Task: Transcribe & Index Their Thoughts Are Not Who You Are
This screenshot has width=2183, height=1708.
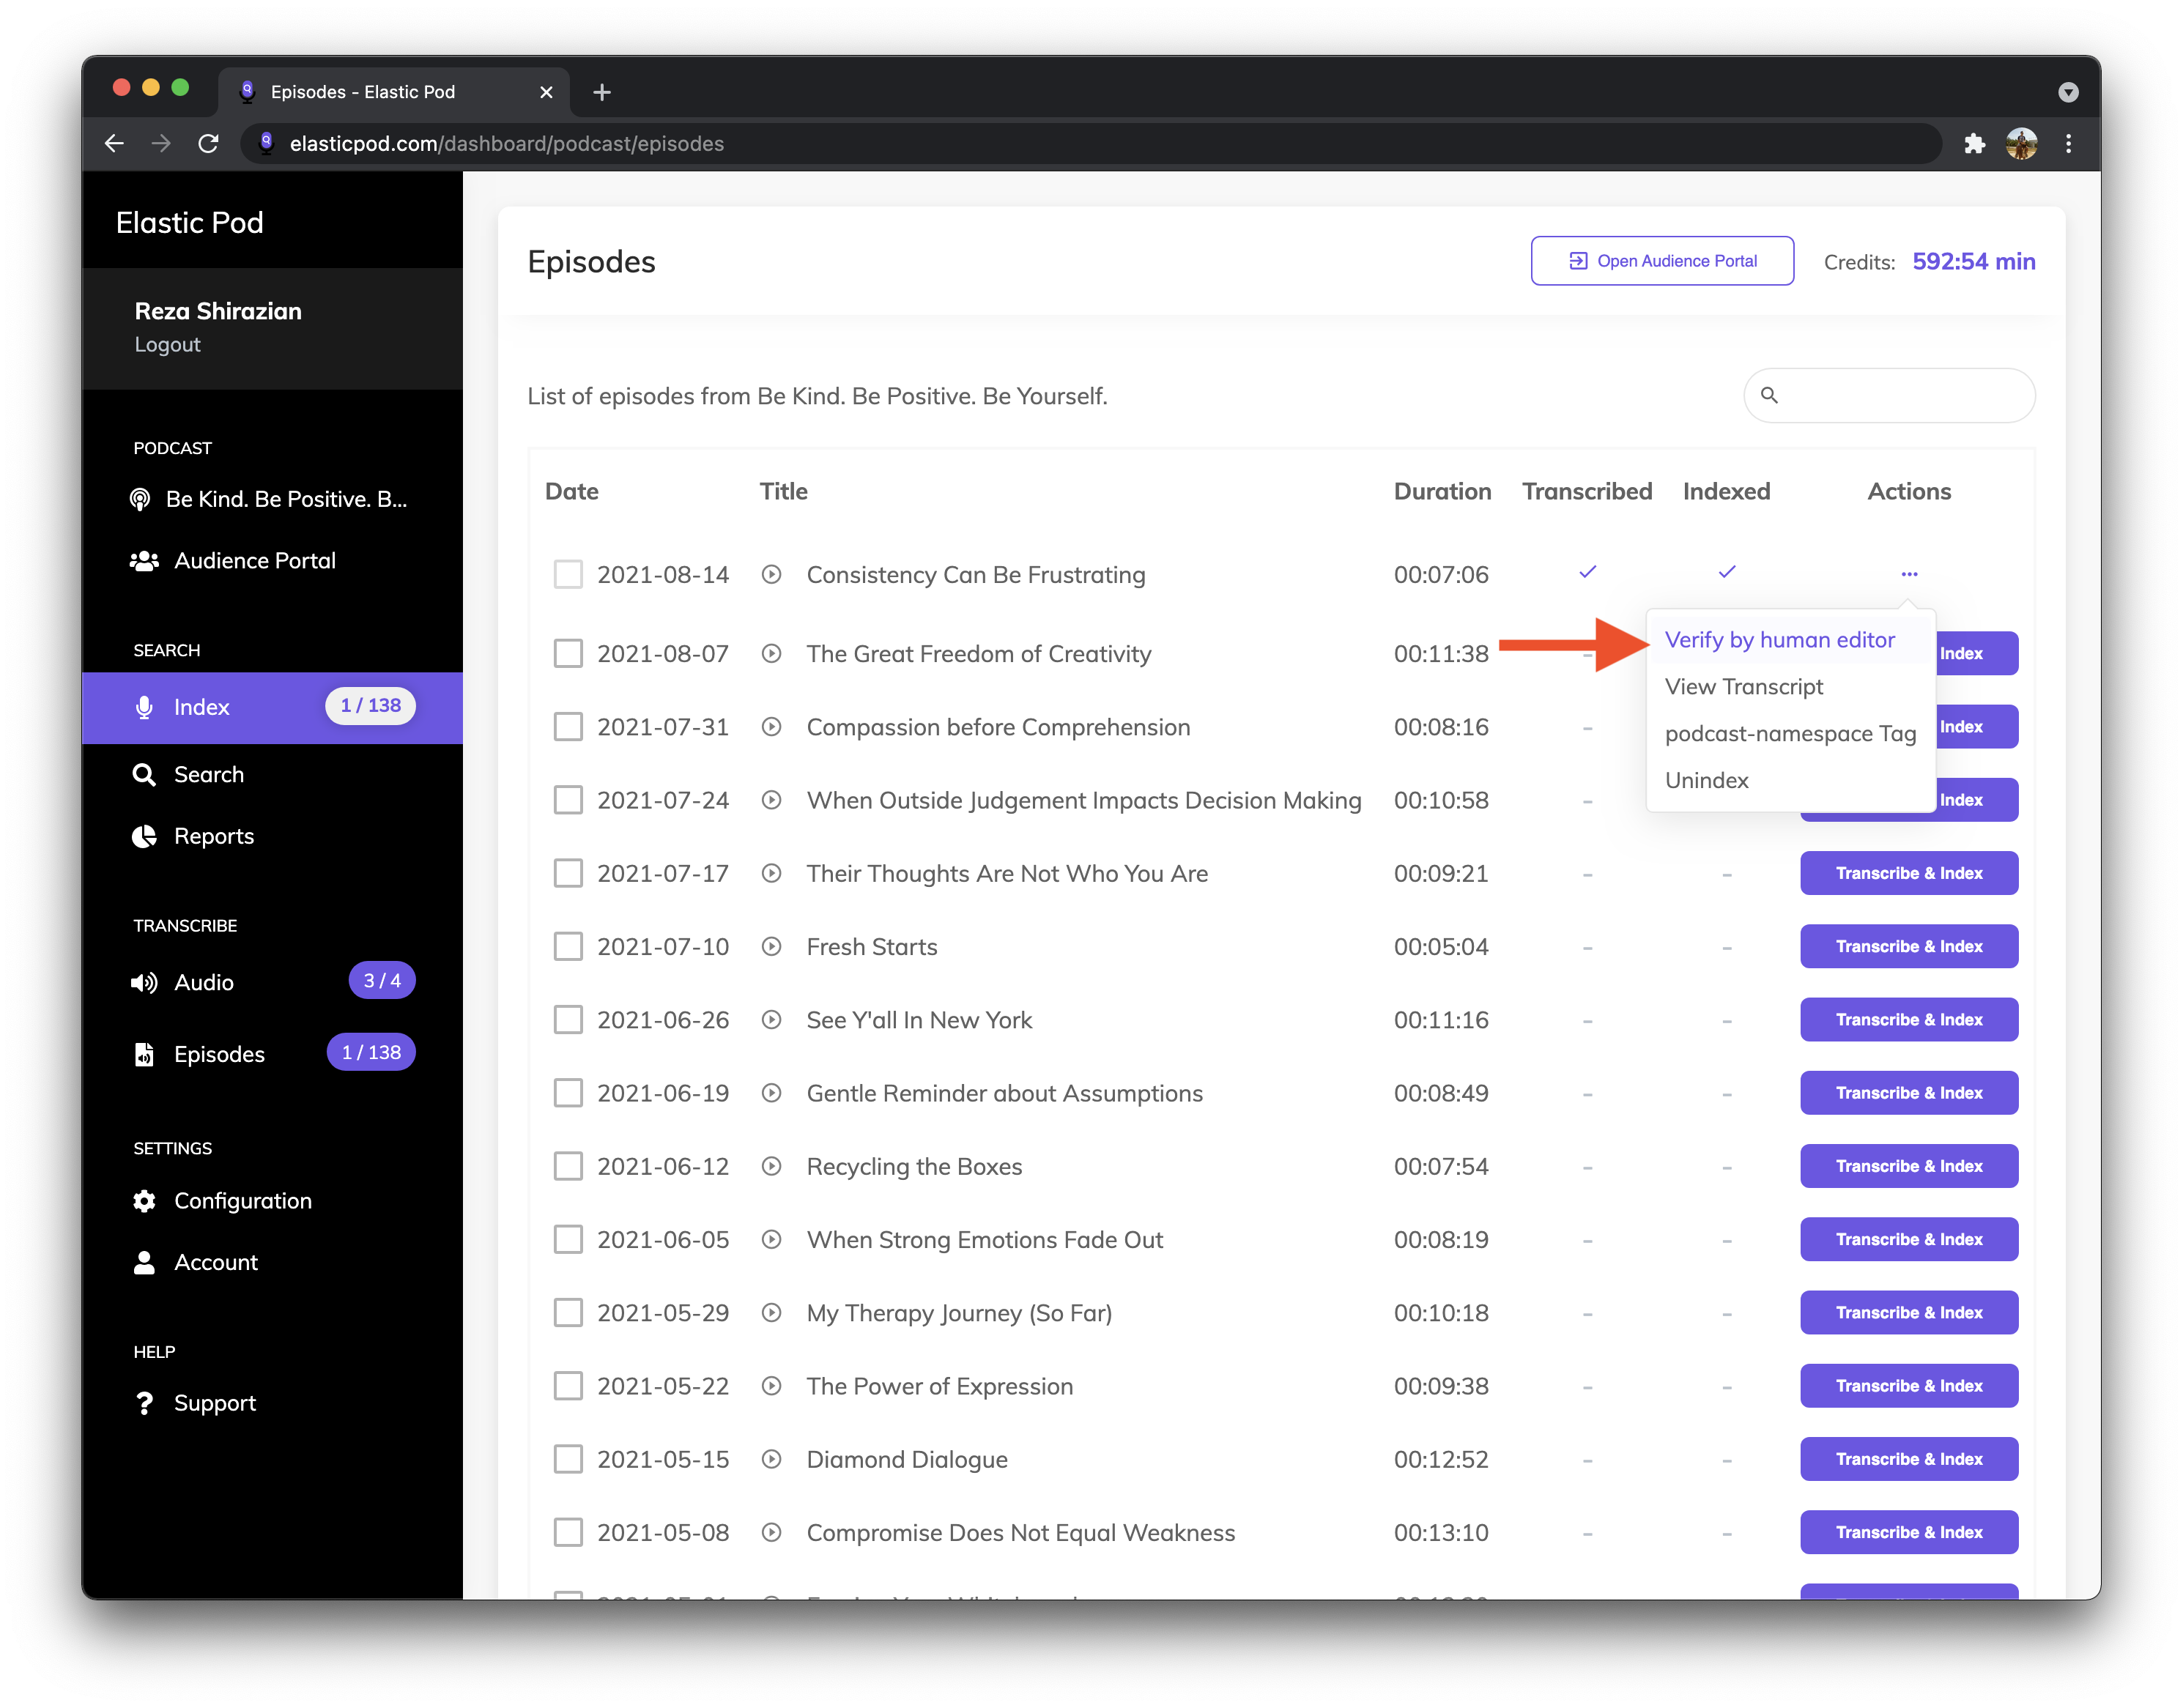Action: point(1909,873)
